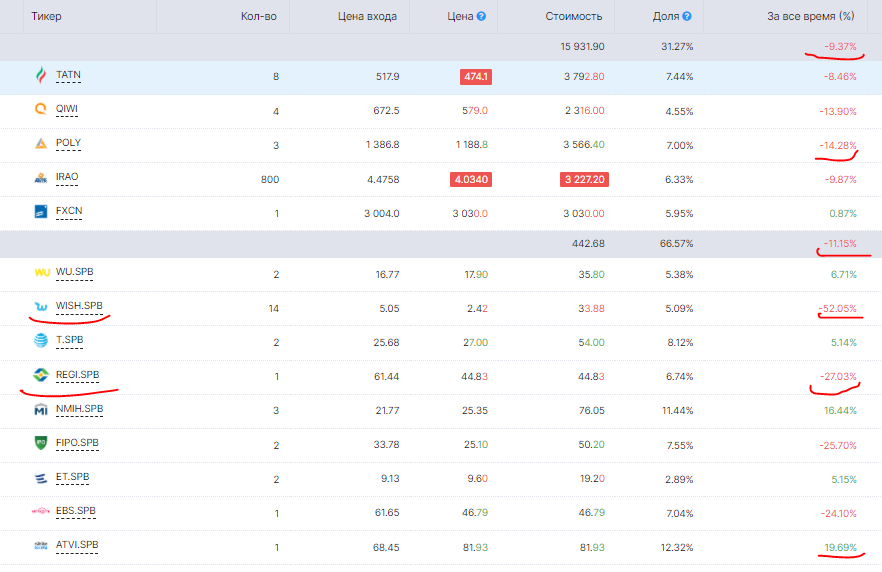Click EBS.SPB price 46.79
The height and width of the screenshot is (572, 882).
click(475, 513)
